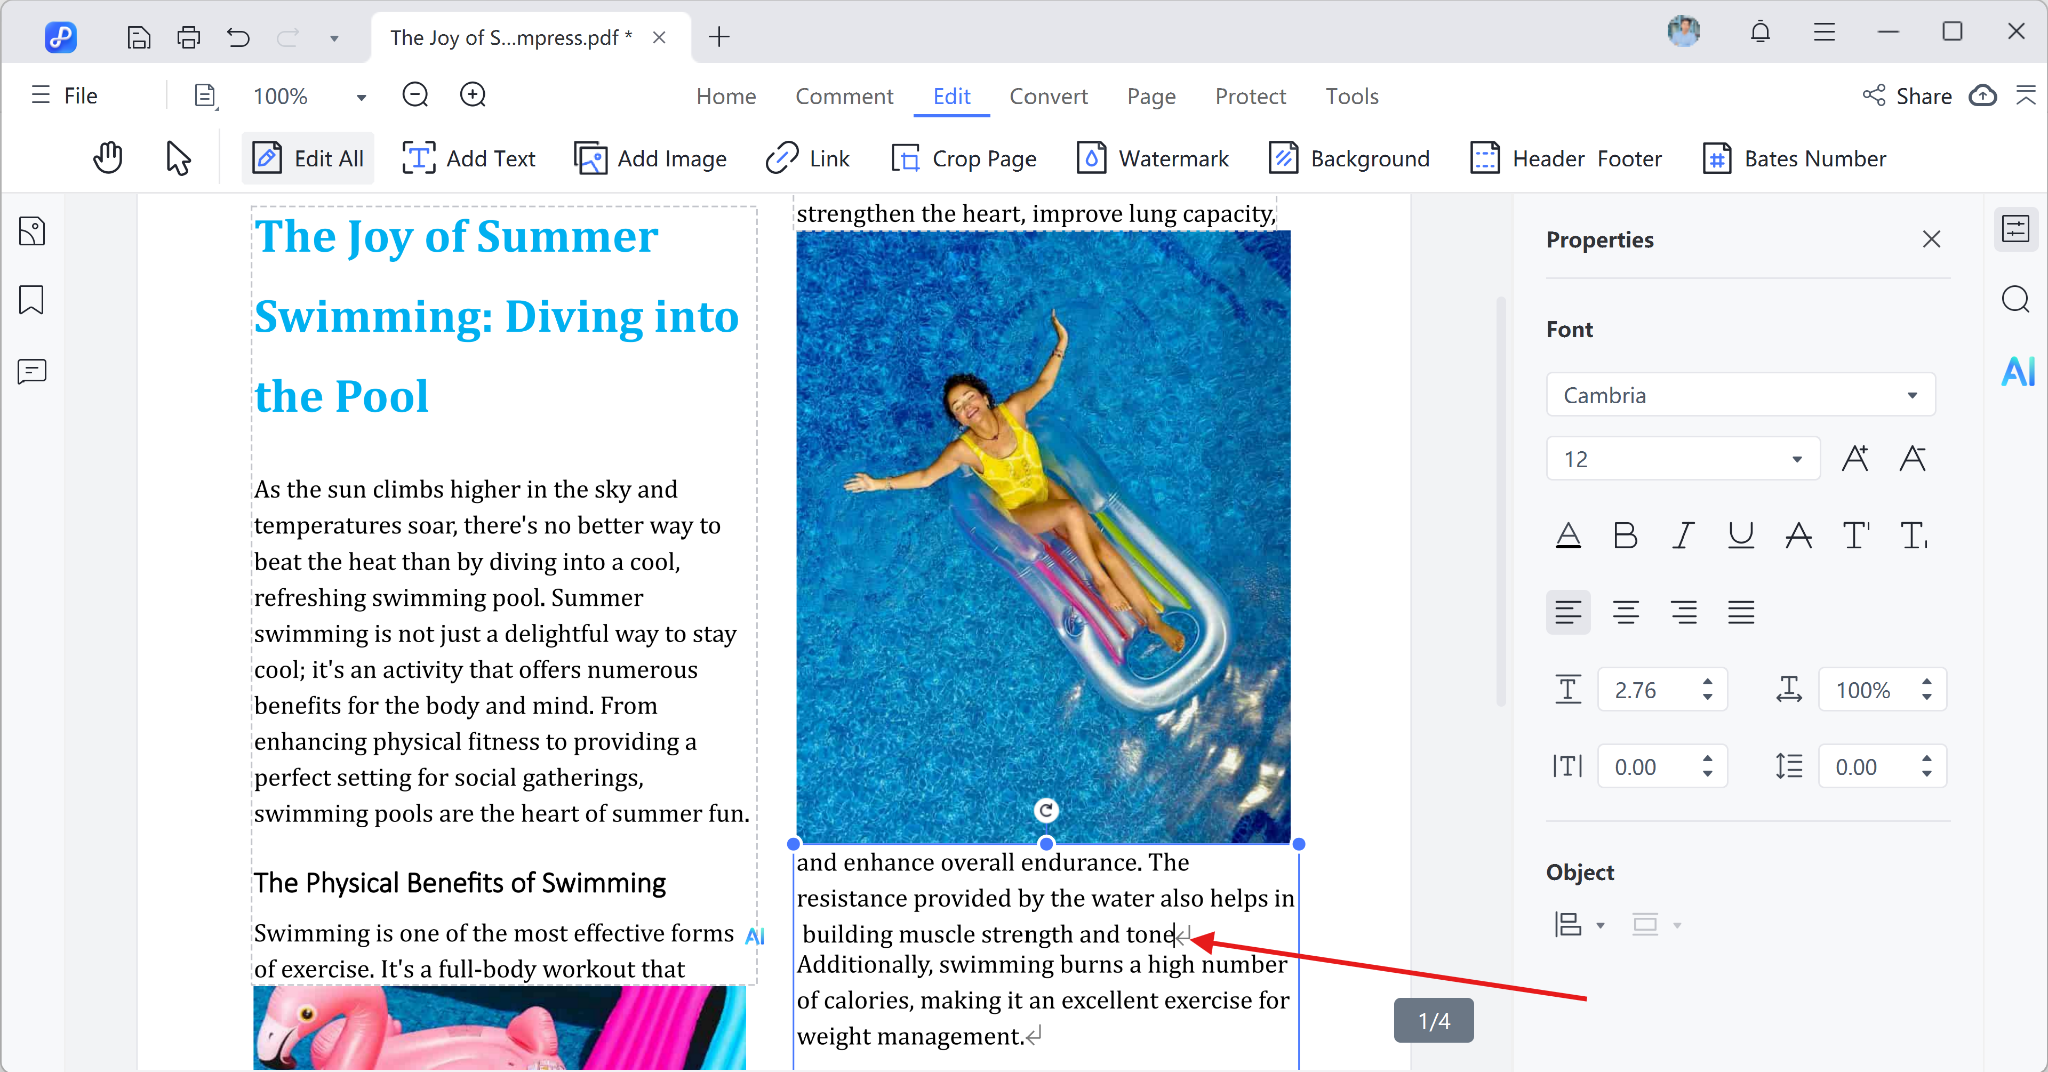Select the Hand pan tool
Image resolution: width=2048 pixels, height=1072 pixels.
click(x=108, y=158)
